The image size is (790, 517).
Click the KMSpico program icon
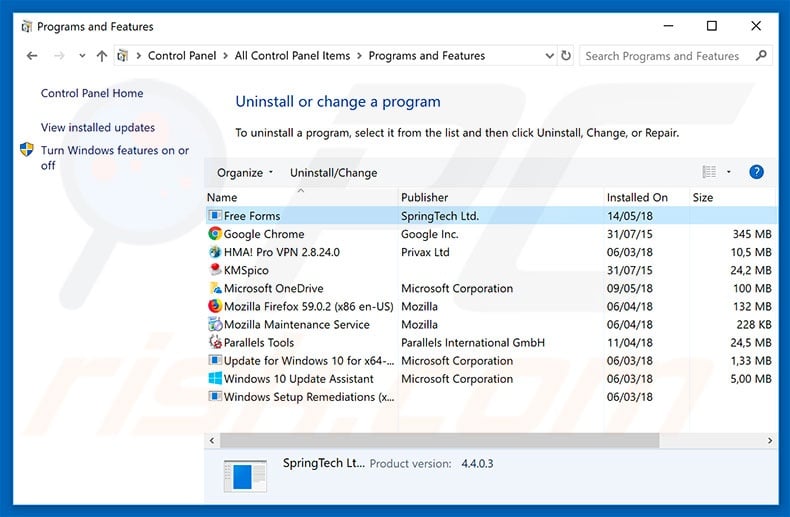[215, 270]
